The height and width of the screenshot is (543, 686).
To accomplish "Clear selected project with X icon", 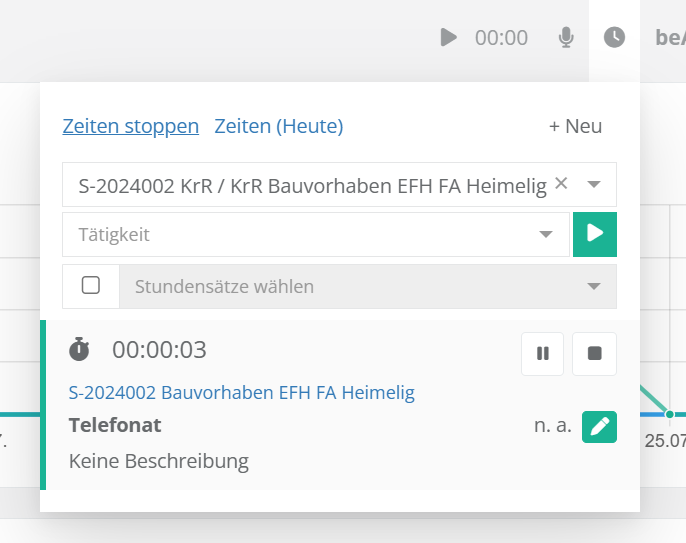I will pos(561,184).
